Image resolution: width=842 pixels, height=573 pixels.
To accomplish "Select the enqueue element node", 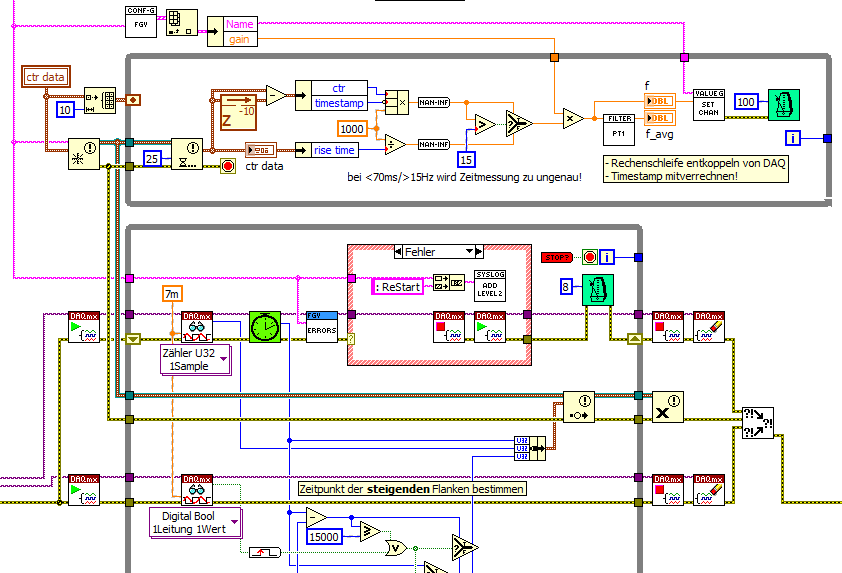I will [x=579, y=407].
